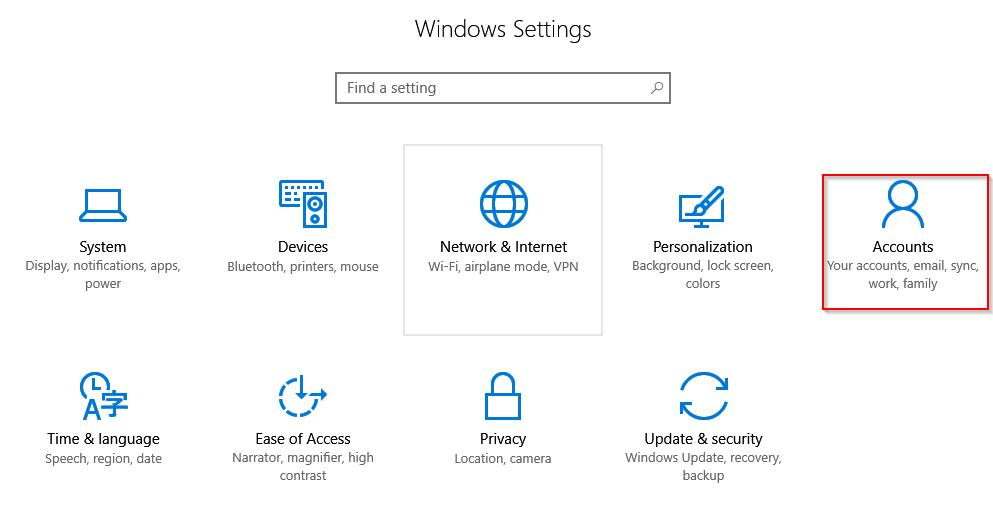The image size is (993, 518).
Task: Select the Ease of Access icon
Action: (x=302, y=396)
